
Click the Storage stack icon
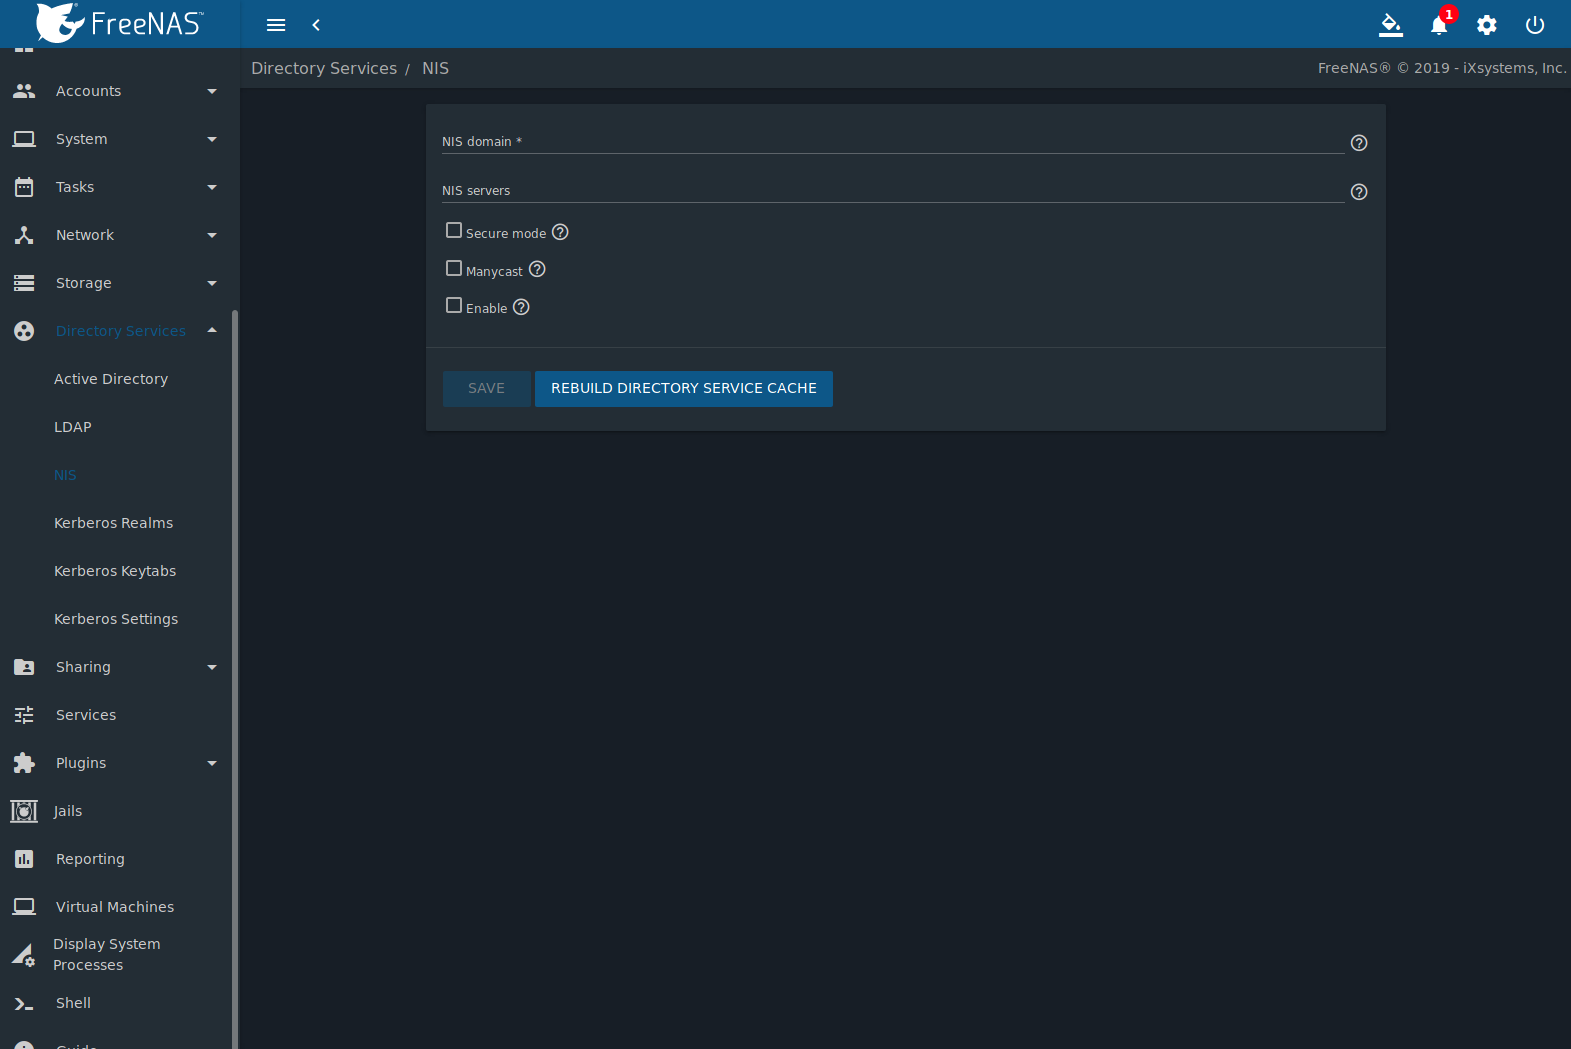coord(24,283)
